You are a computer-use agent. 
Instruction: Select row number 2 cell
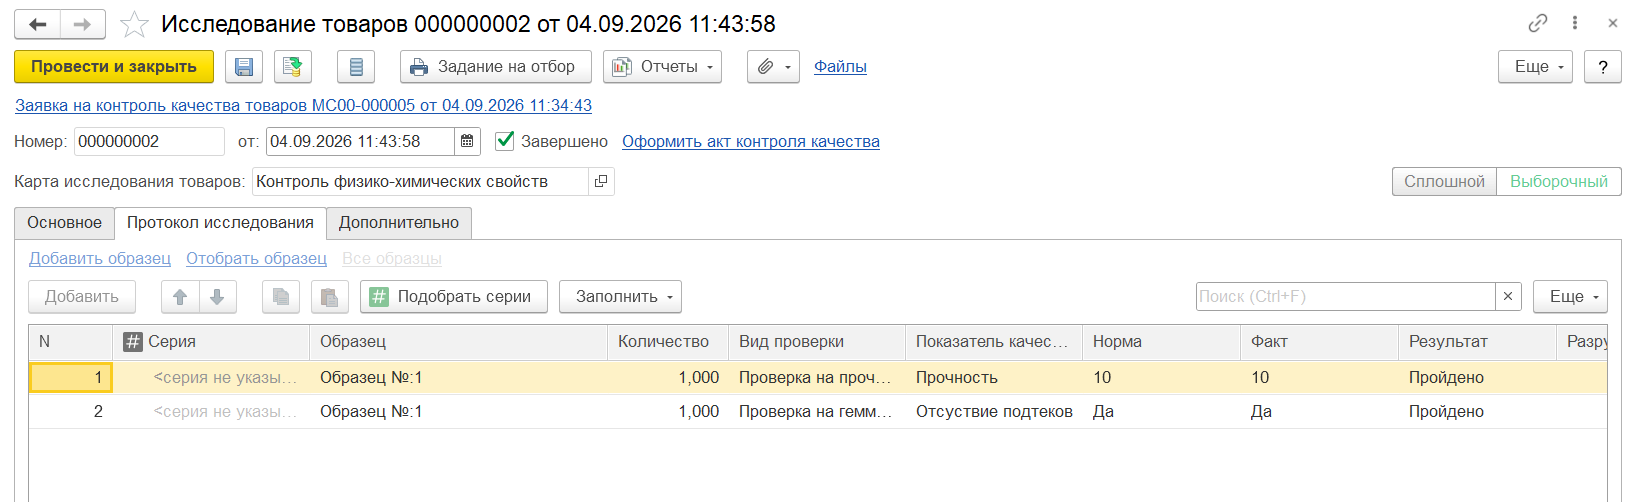[x=70, y=411]
